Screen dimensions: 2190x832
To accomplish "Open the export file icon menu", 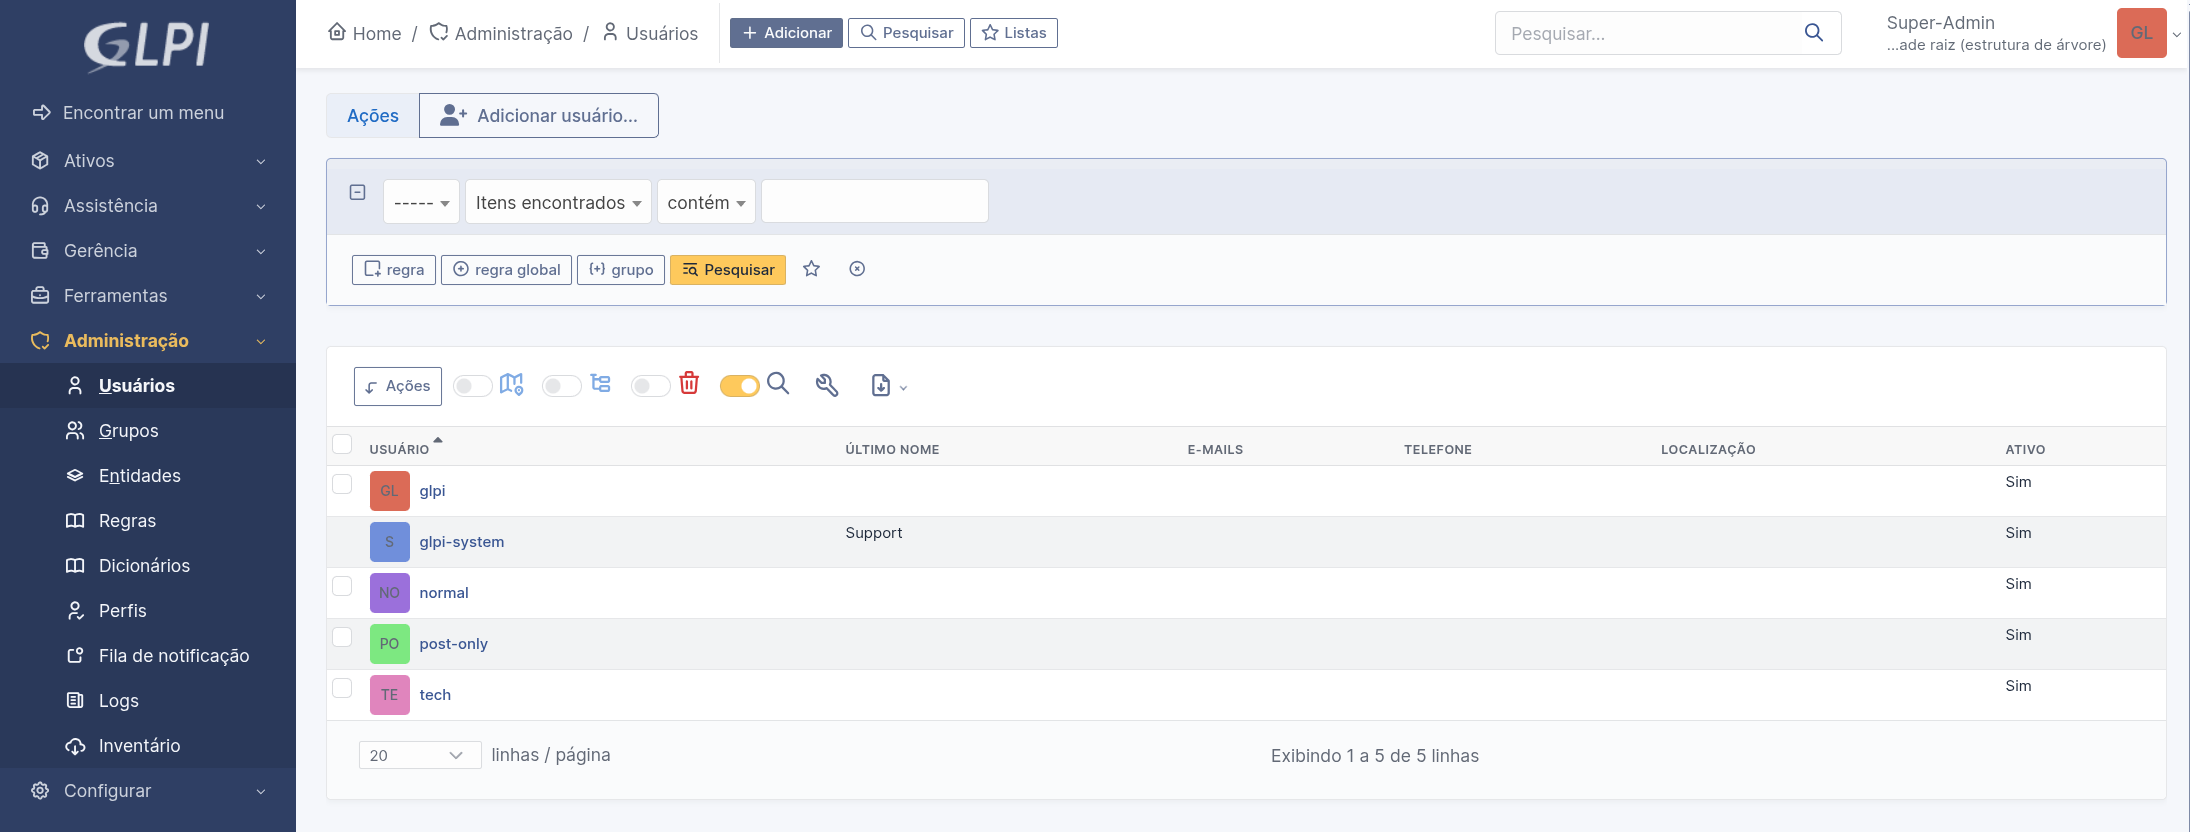I will click(887, 386).
